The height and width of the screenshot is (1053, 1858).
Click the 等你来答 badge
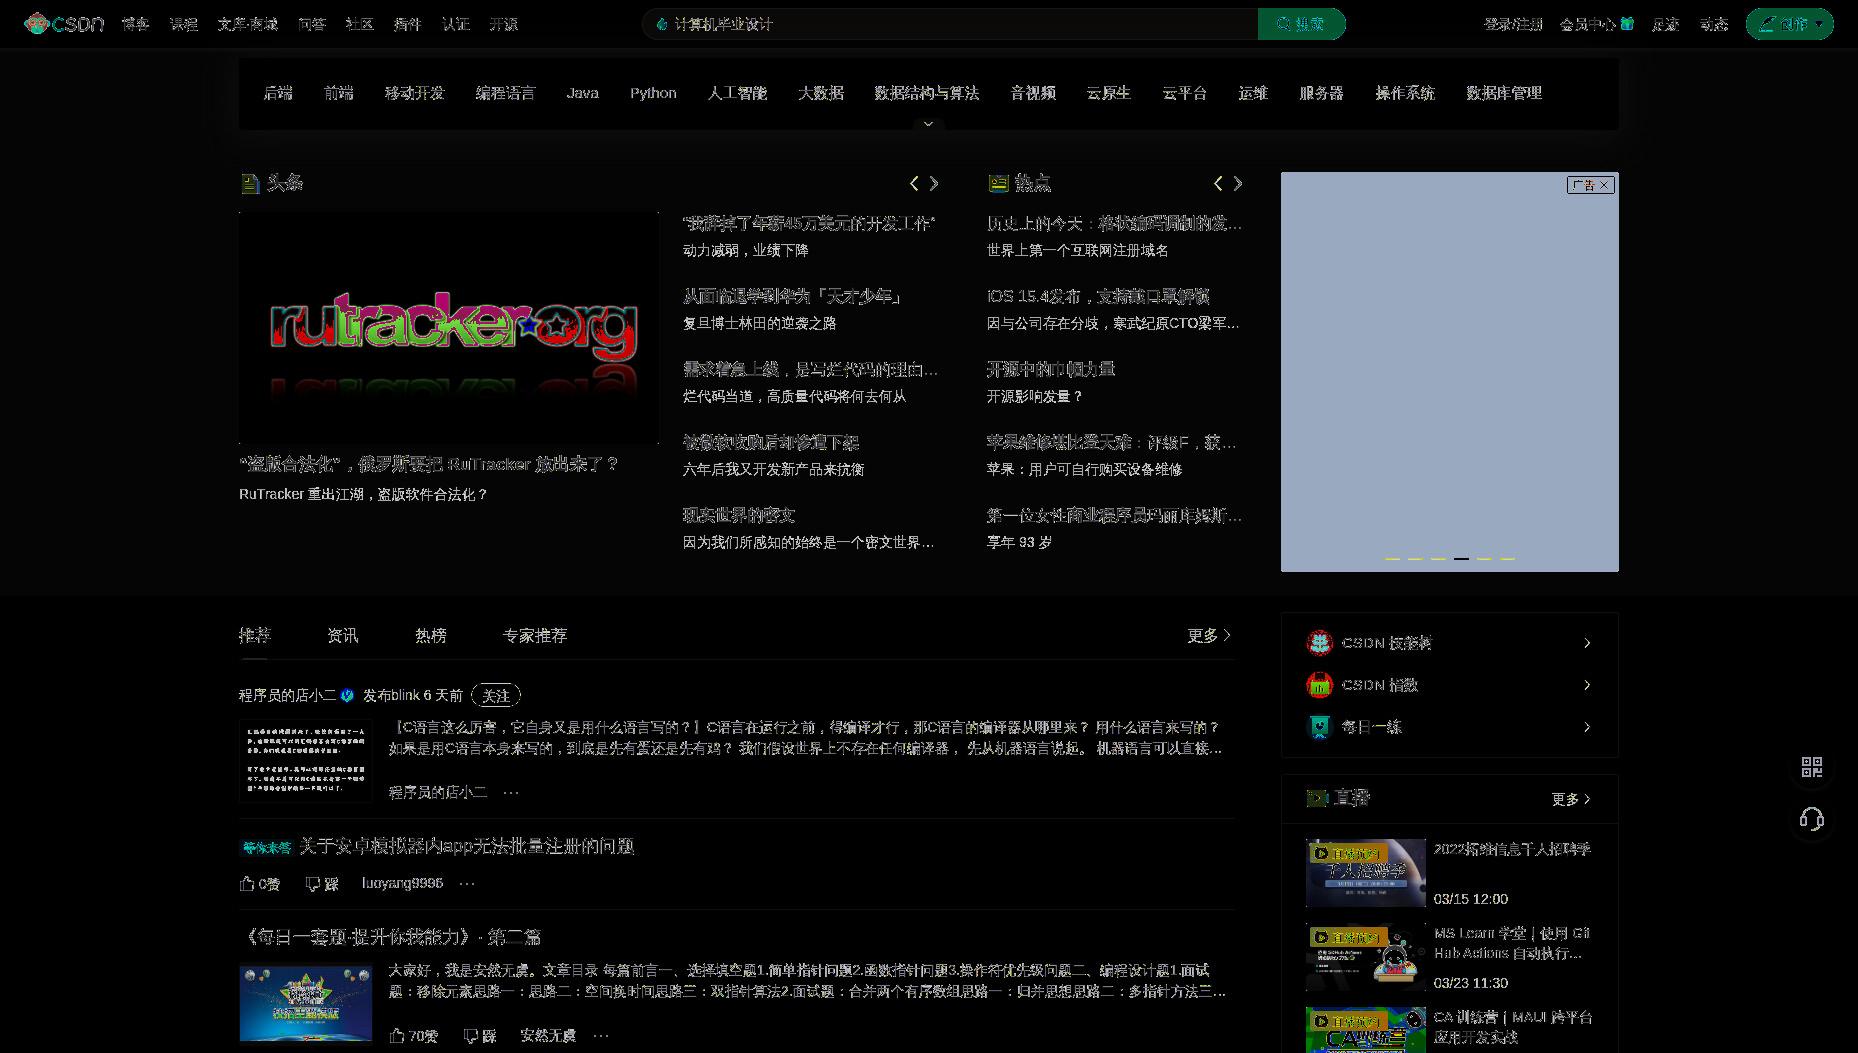click(266, 847)
